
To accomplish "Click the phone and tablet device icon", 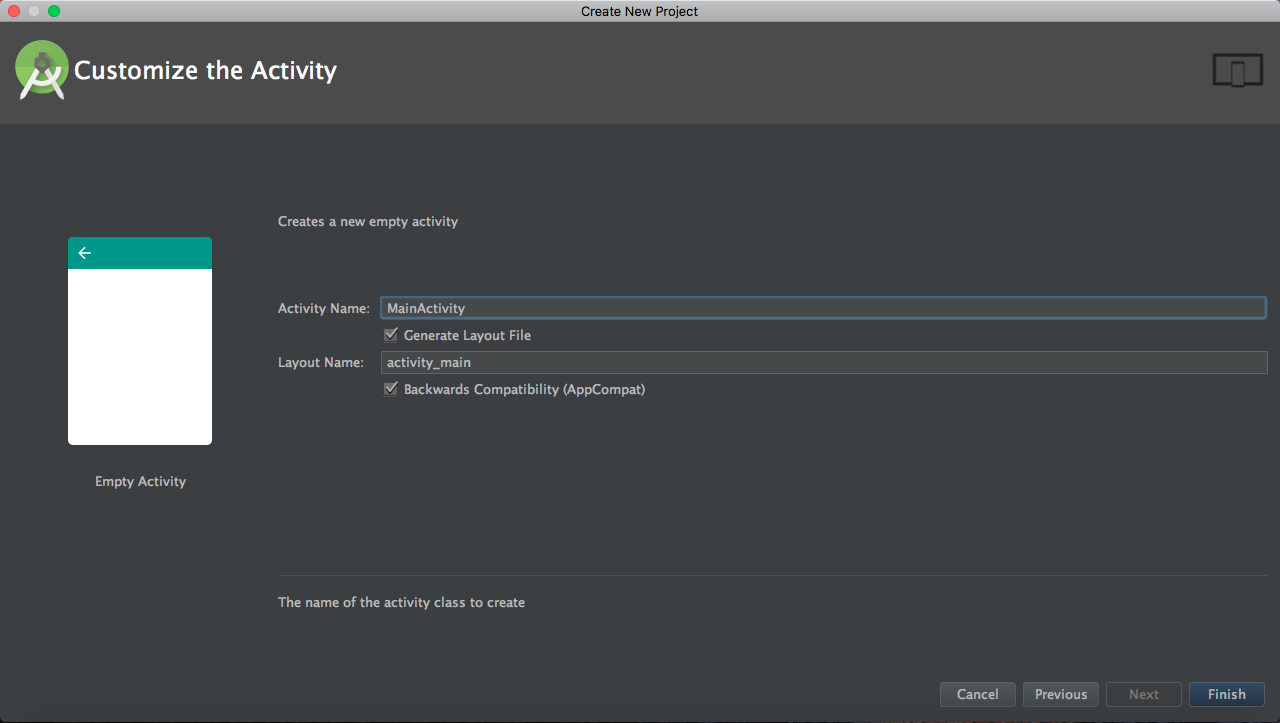I will 1237,71.
